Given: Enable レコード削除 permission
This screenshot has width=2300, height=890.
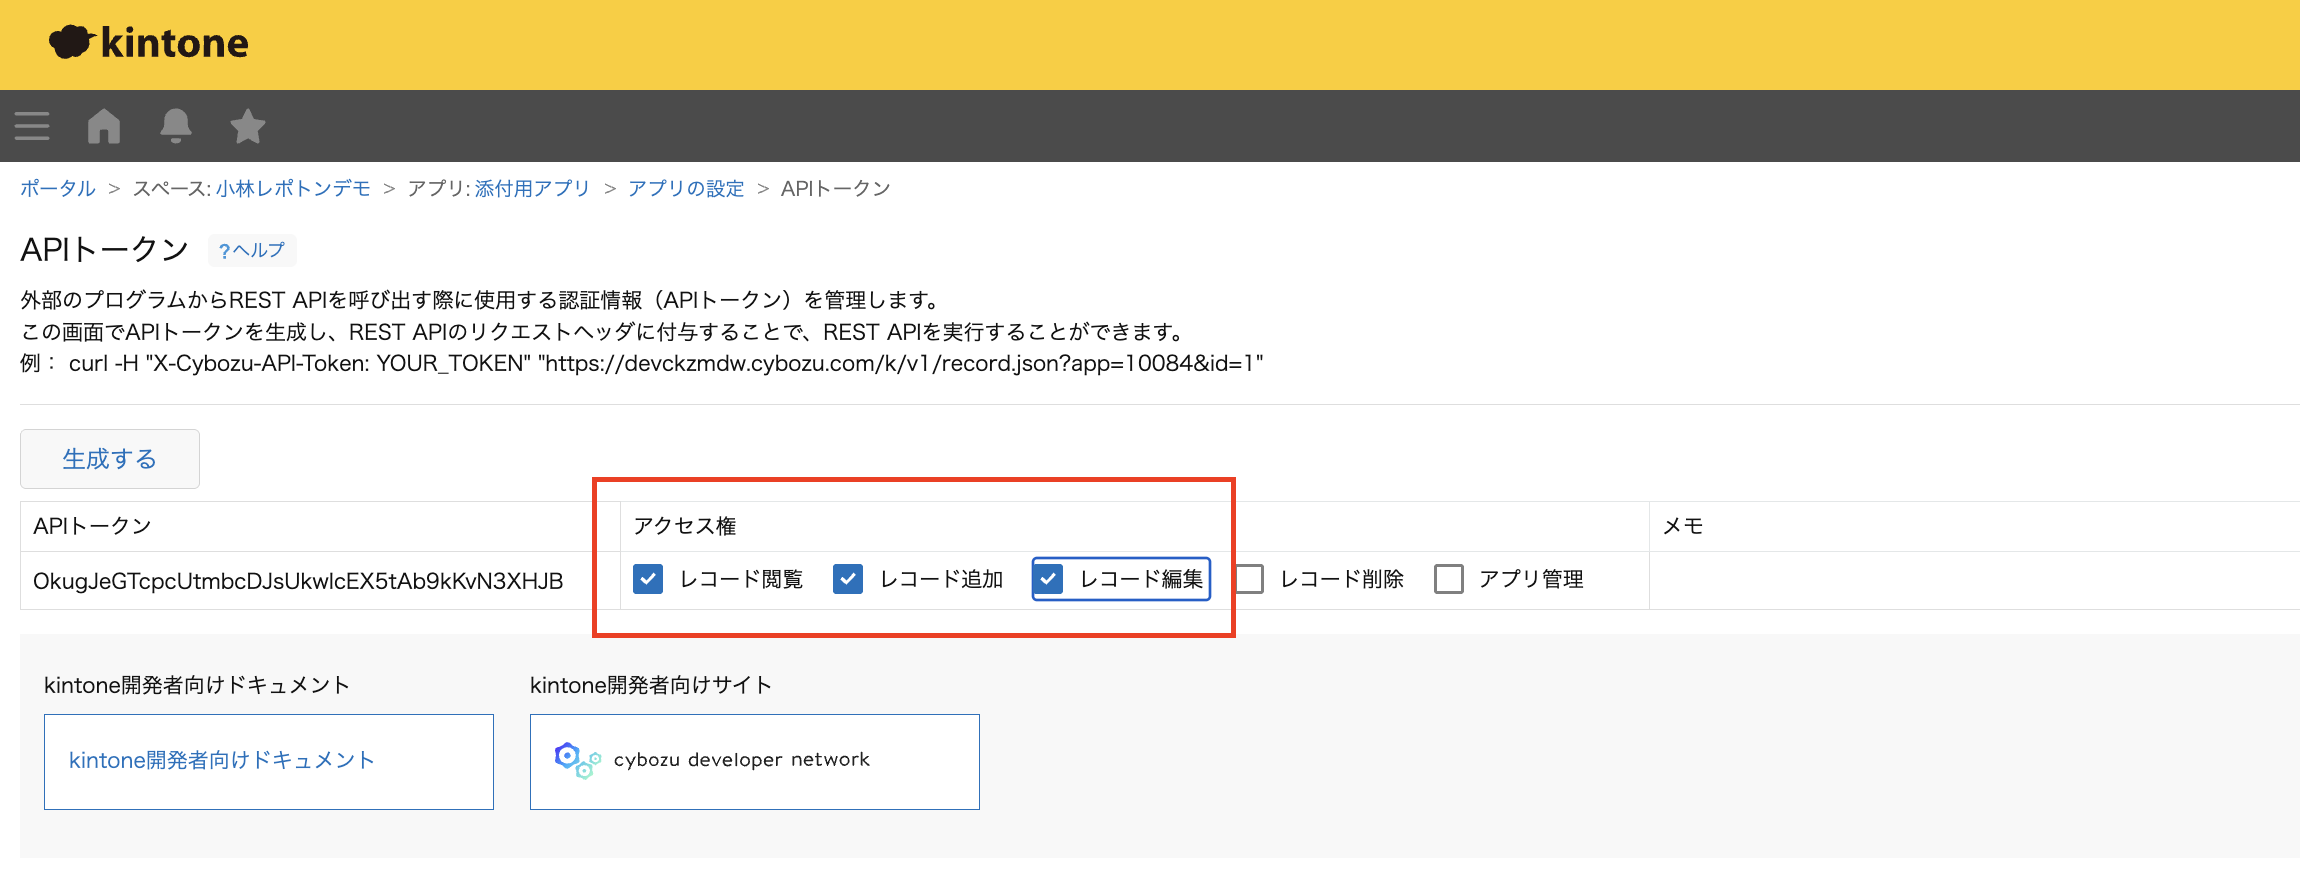Looking at the screenshot, I should coord(1249,579).
